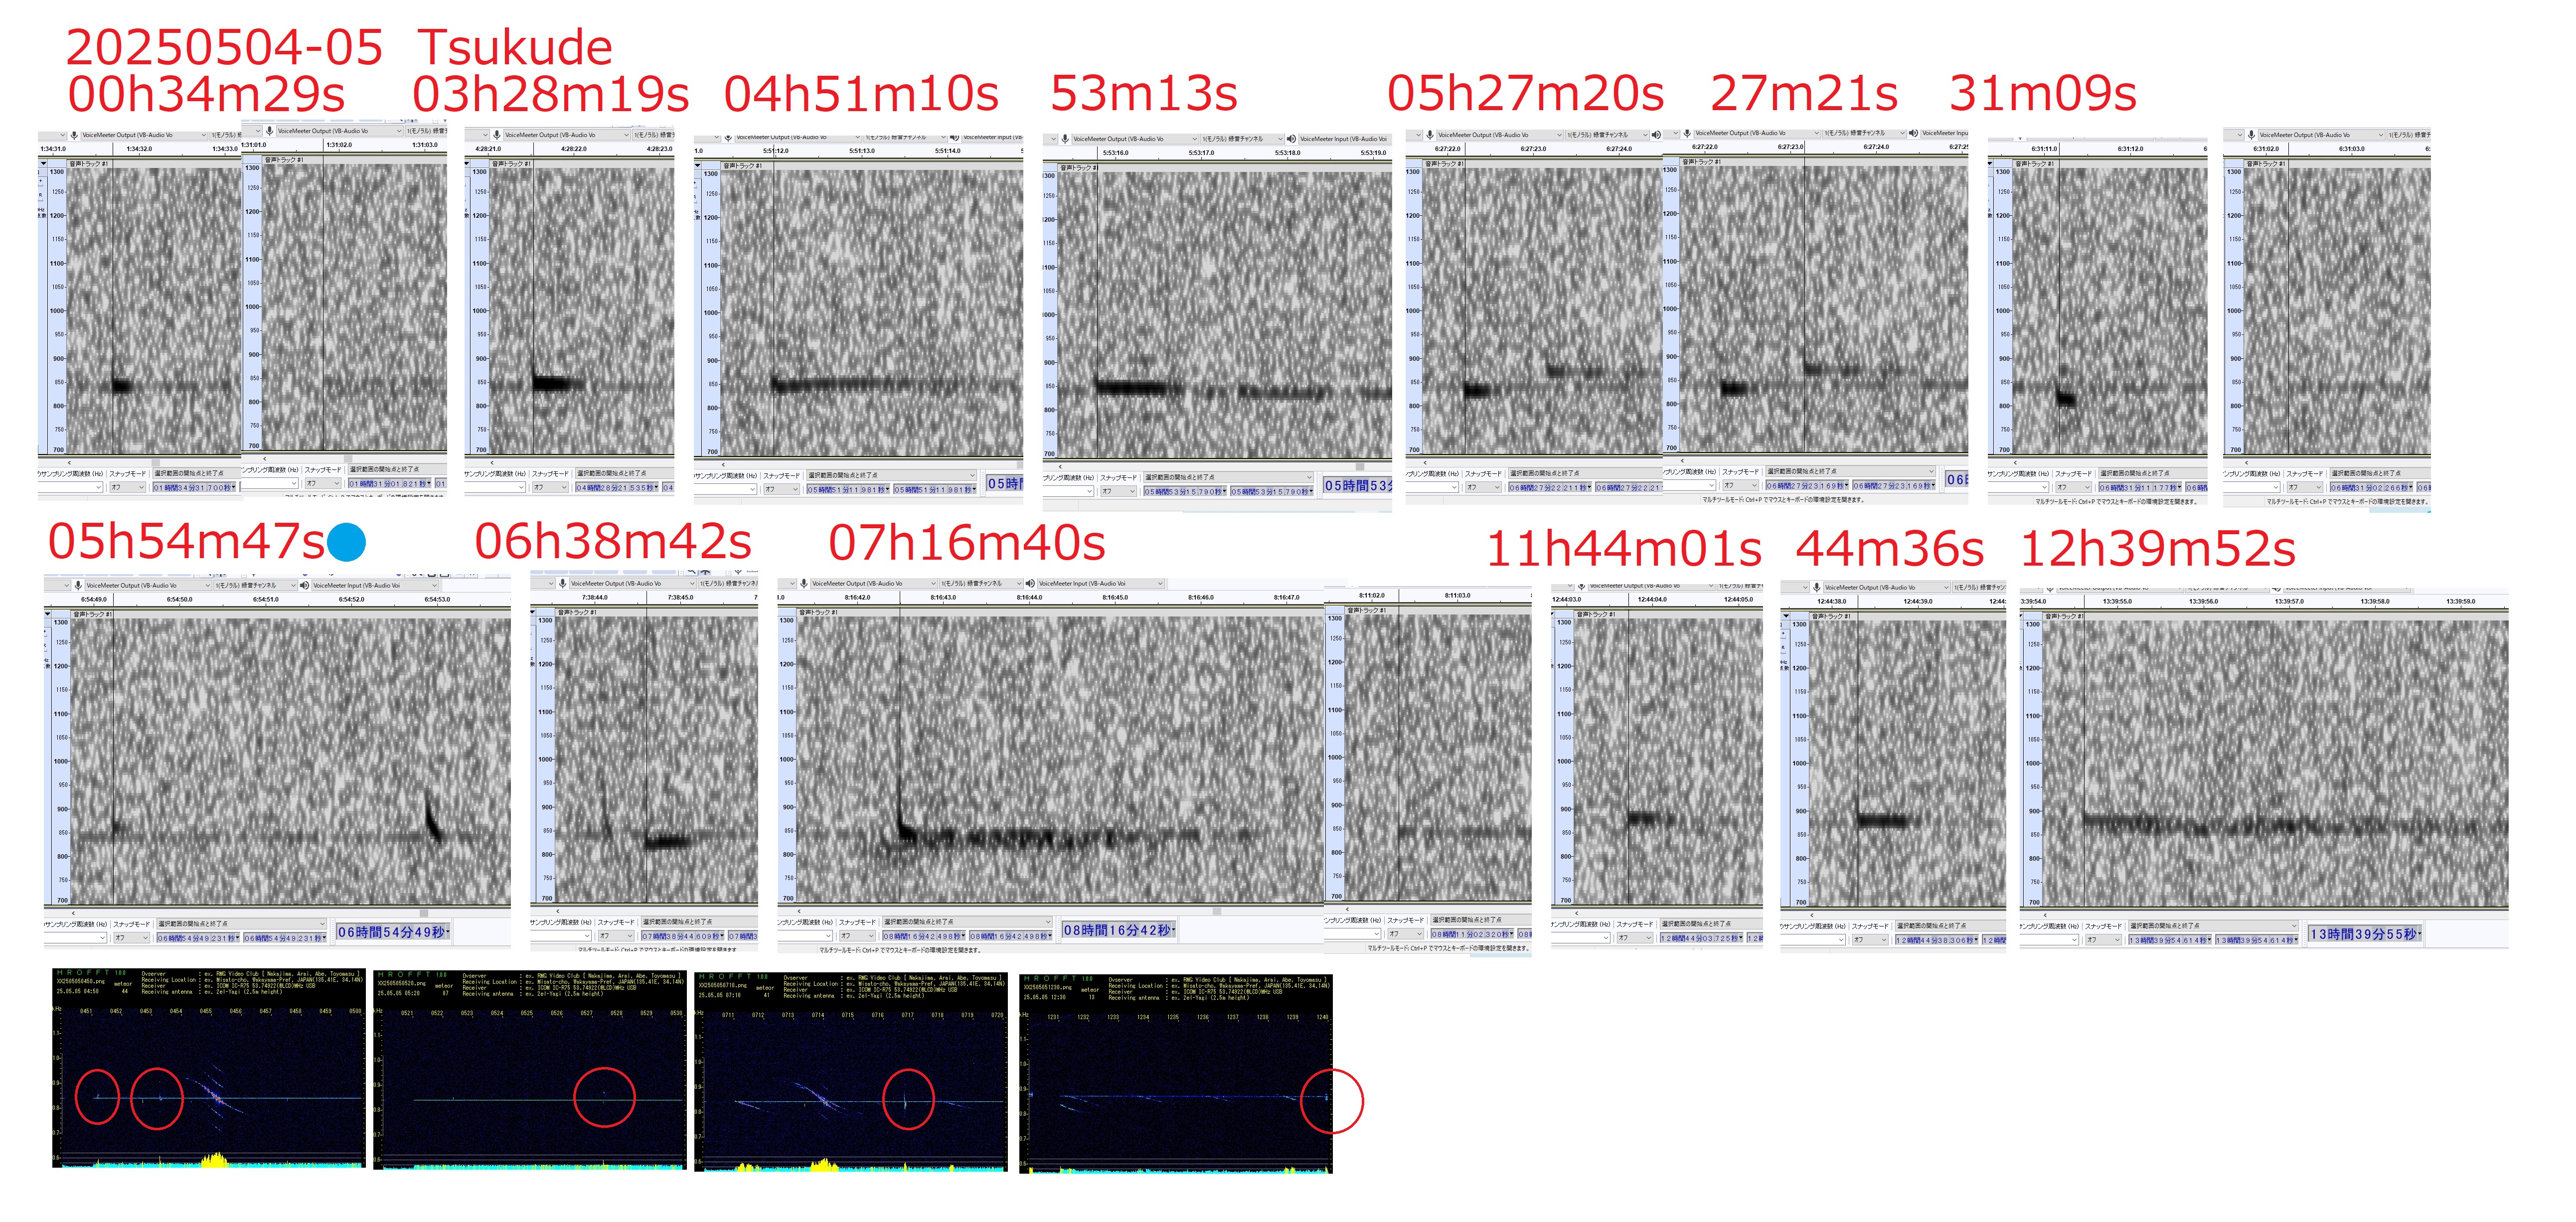
Task: Click speaker icon in the 5:53:16 spectrogram panel
Action: [1291, 139]
